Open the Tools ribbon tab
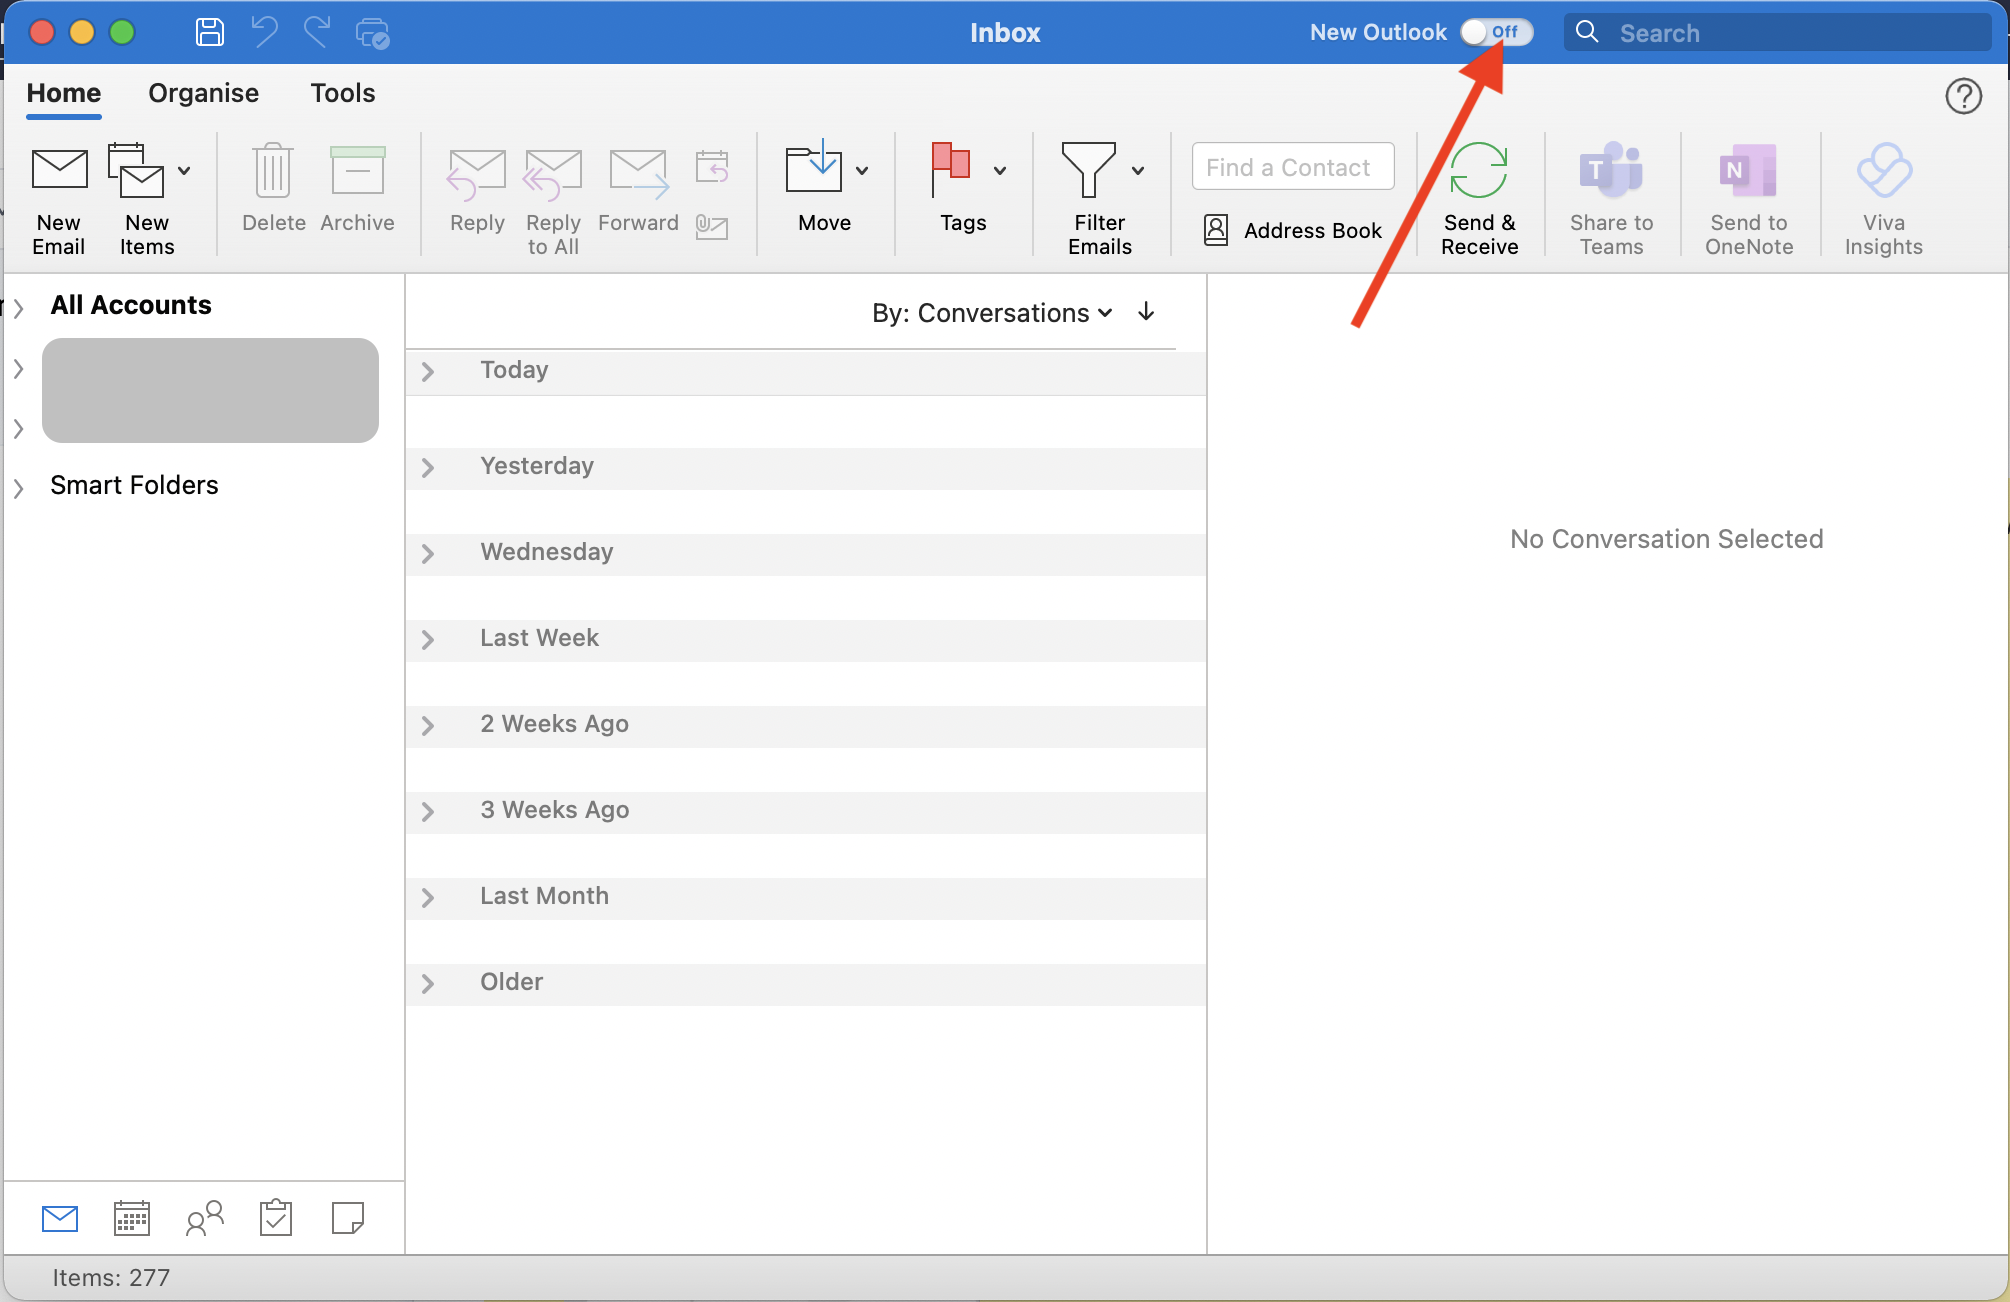 tap(342, 93)
